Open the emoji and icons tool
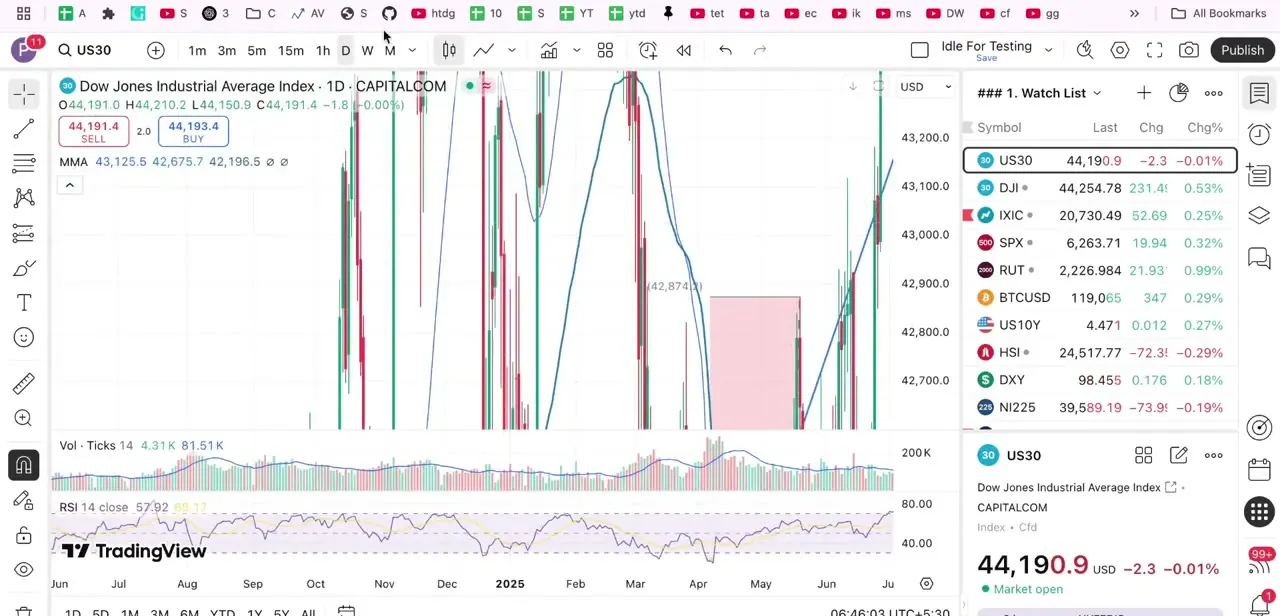 point(24,338)
